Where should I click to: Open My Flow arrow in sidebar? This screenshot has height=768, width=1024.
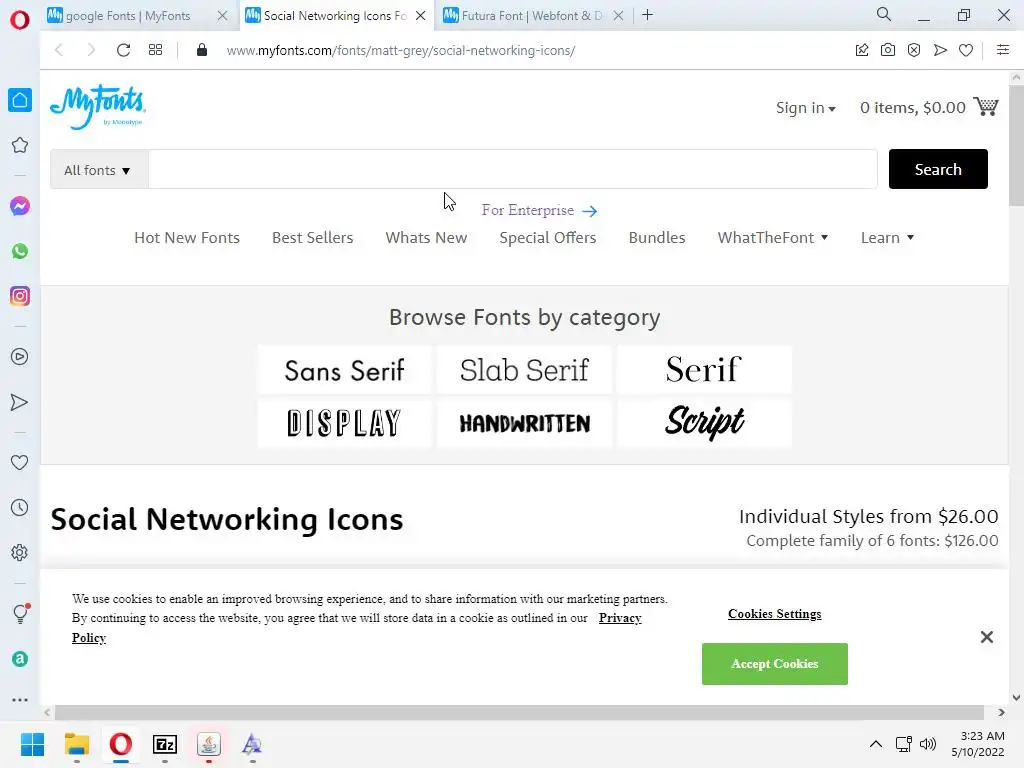click(x=20, y=402)
